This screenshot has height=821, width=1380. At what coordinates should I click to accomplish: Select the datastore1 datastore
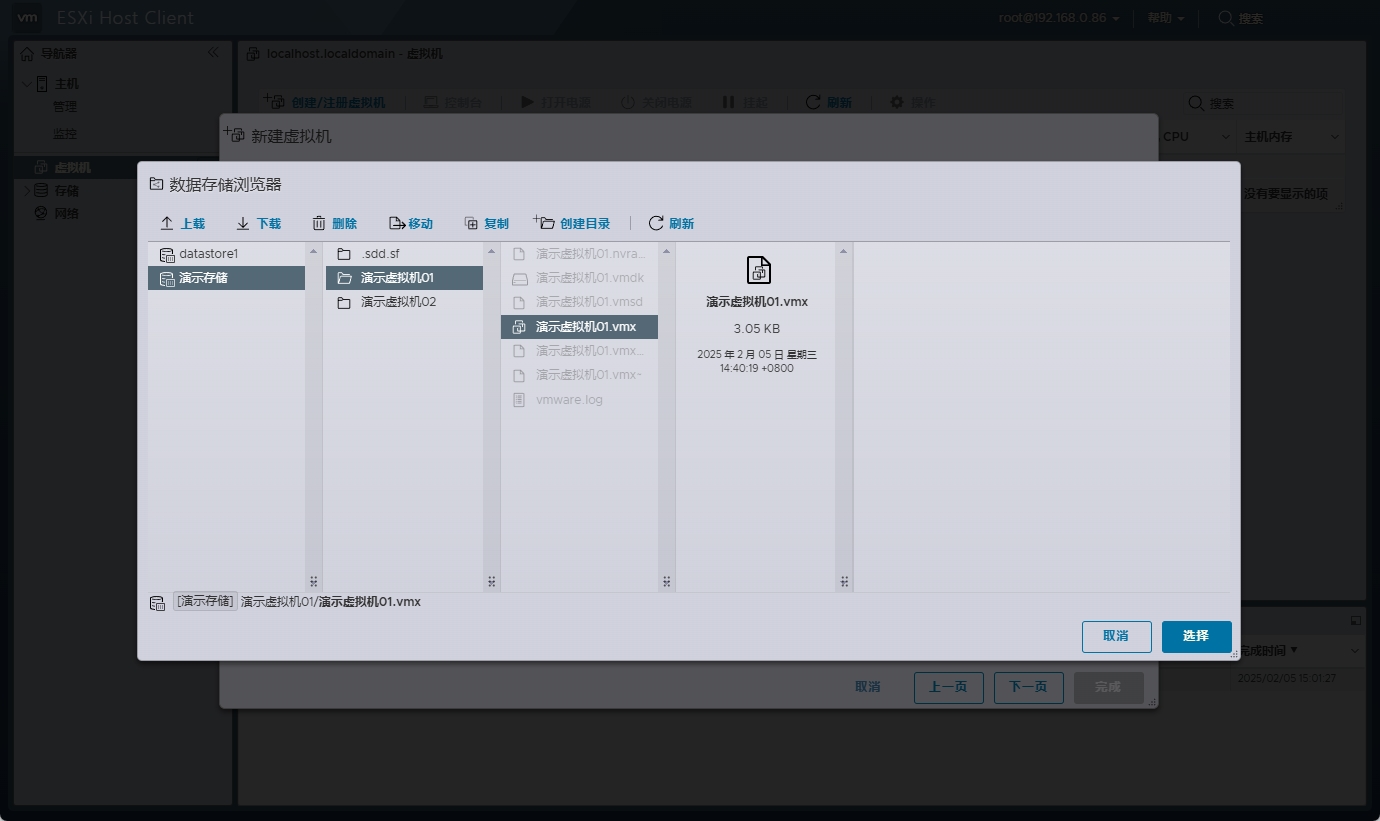[x=208, y=254]
